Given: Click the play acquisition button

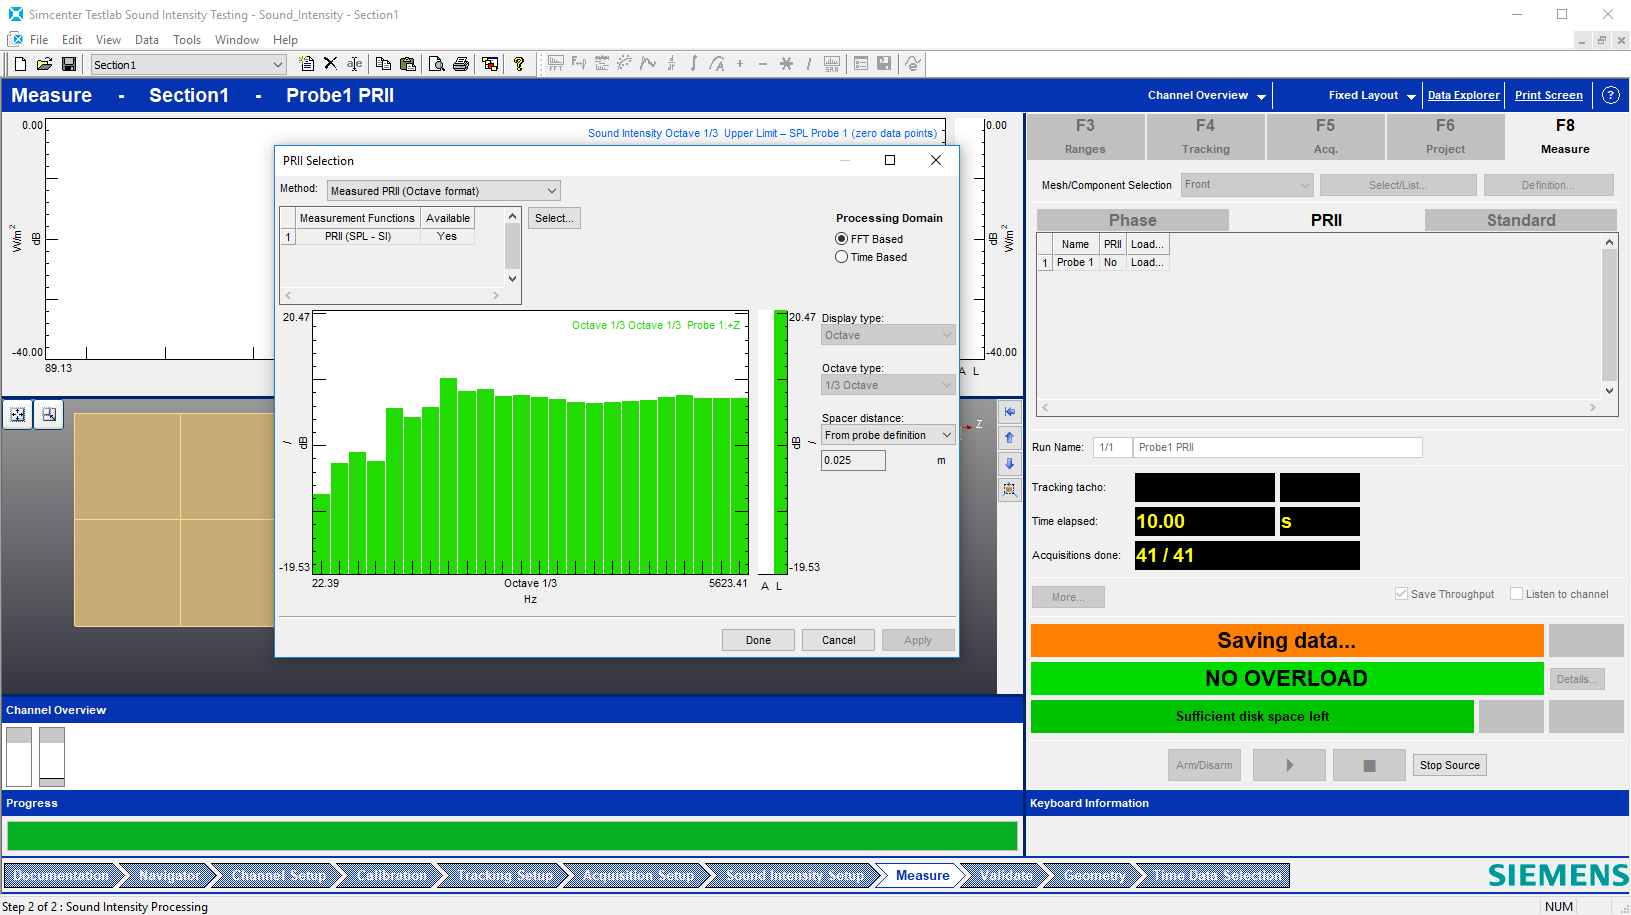Looking at the screenshot, I should pos(1289,765).
